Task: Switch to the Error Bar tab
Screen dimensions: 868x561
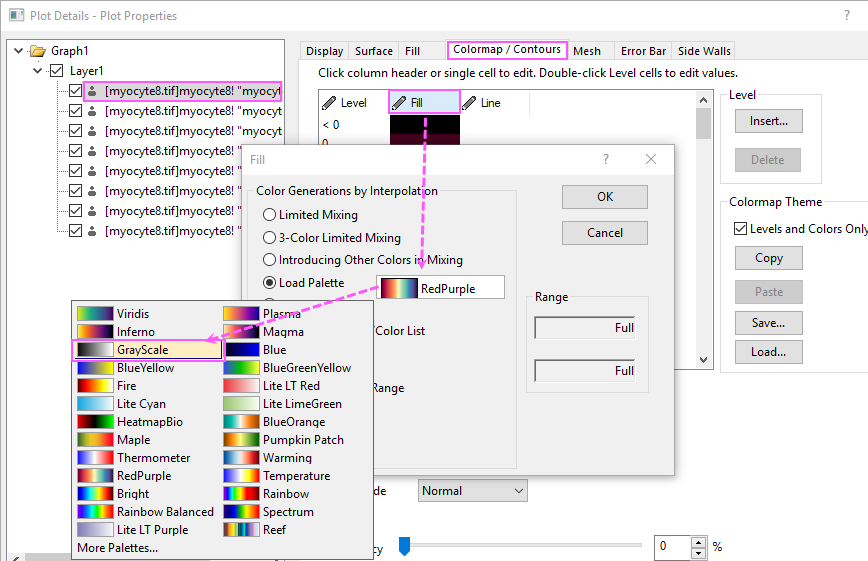Action: click(x=643, y=51)
